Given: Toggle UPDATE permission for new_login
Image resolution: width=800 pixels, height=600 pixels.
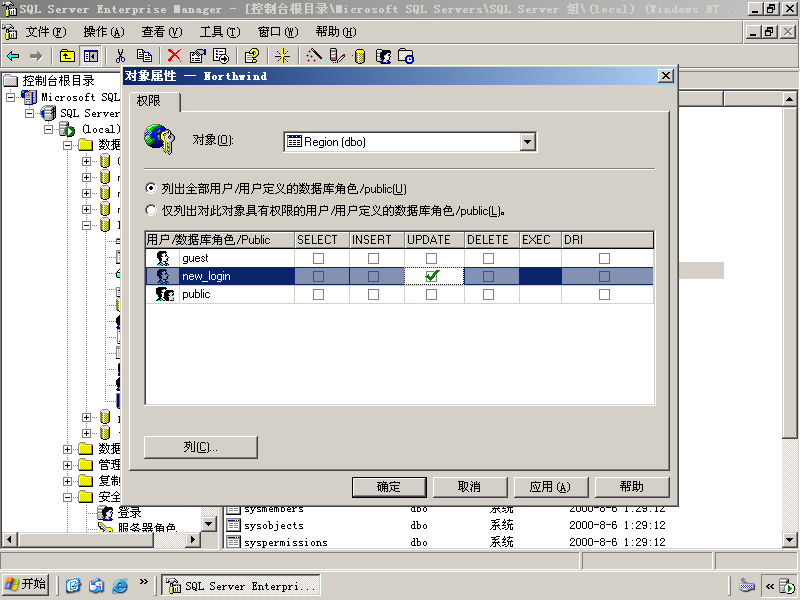Looking at the screenshot, I should (432, 277).
